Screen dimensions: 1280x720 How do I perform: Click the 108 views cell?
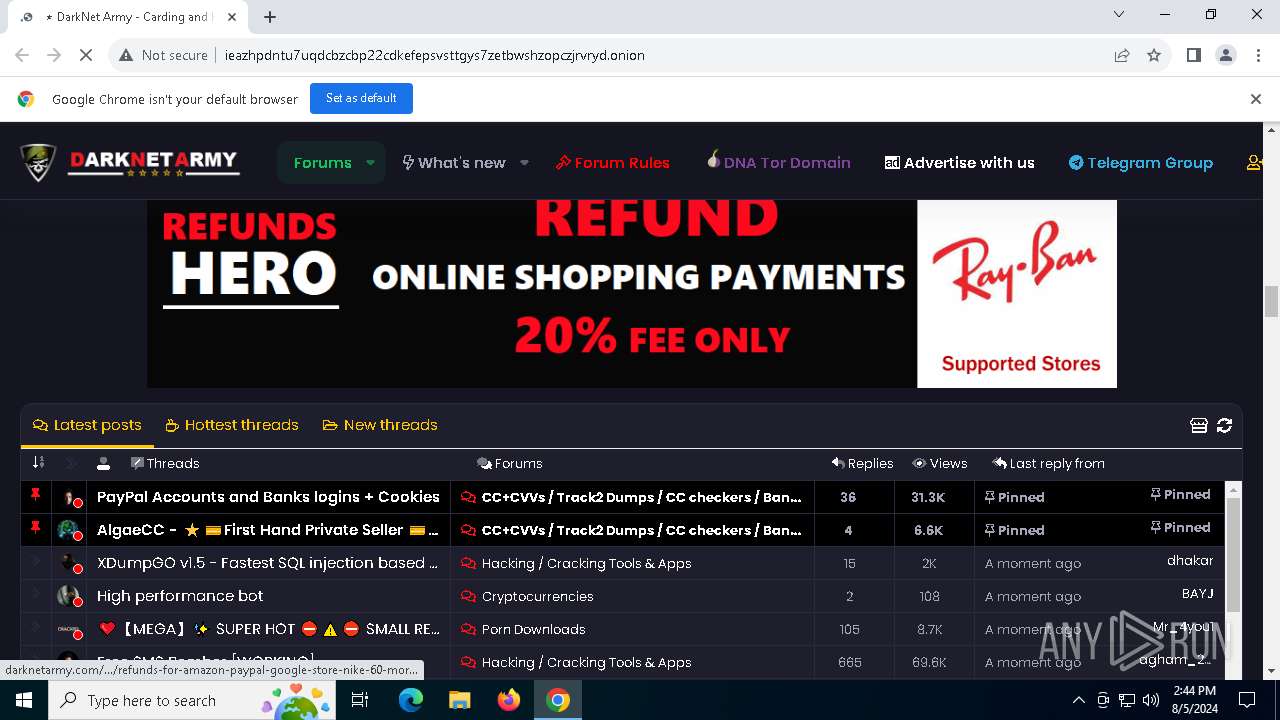(928, 596)
